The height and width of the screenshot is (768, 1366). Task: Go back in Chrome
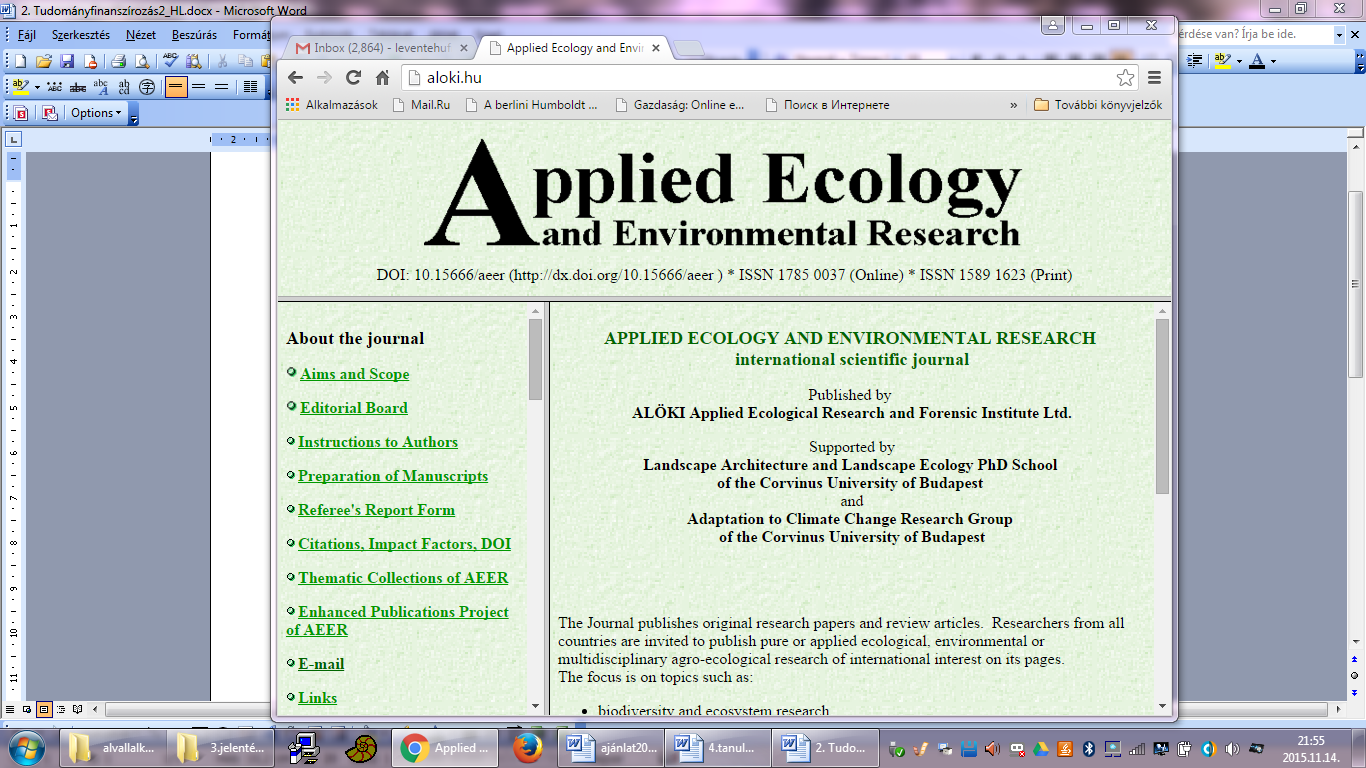pyautogui.click(x=295, y=78)
